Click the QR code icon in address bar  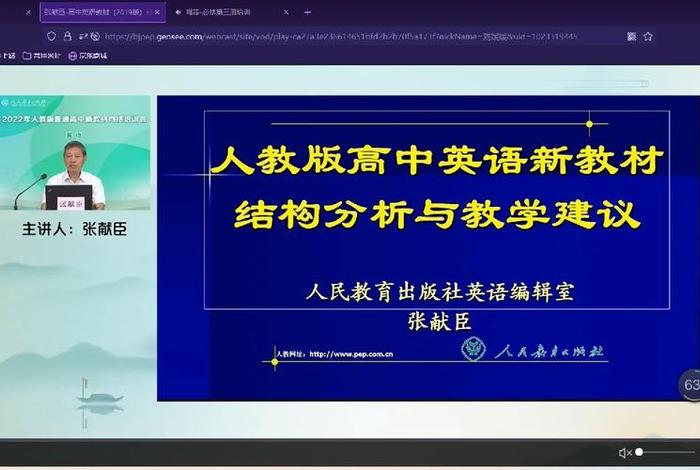tap(631, 36)
